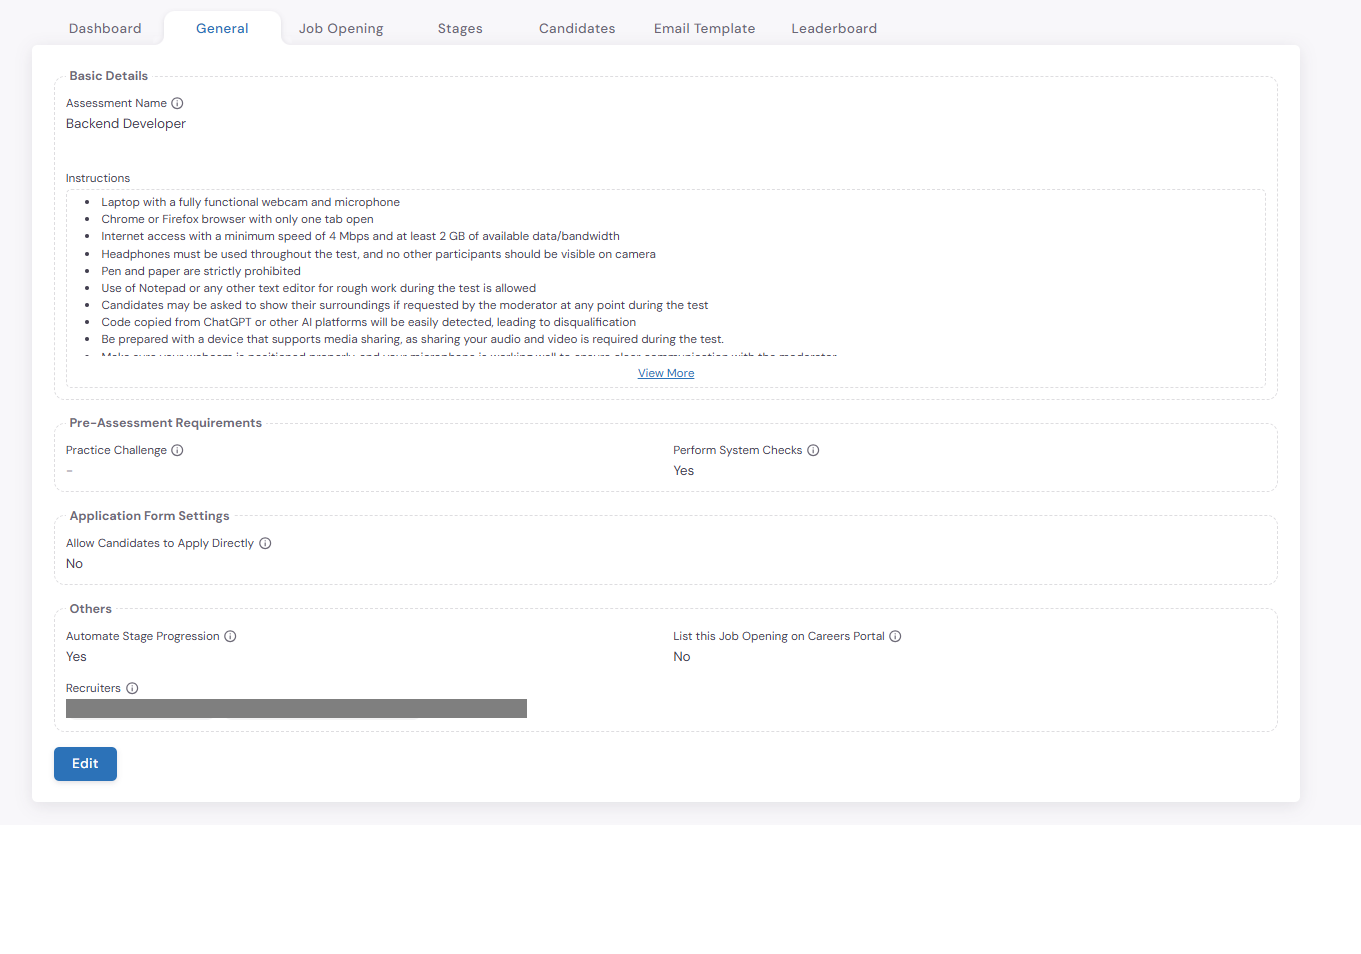Open the Leaderboard tab
The height and width of the screenshot is (954, 1361).
[834, 28]
